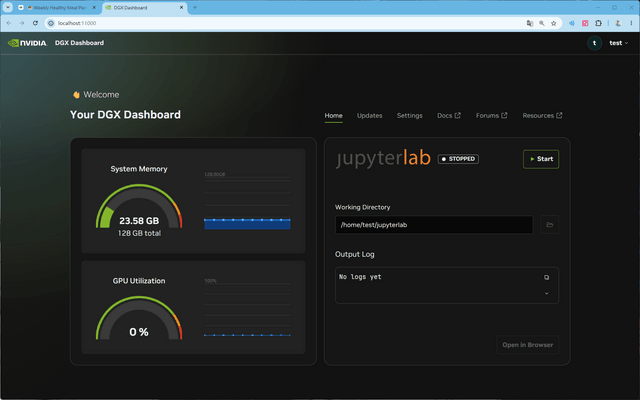640x400 pixels.
Task: Click the NVIDIA logo in header
Action: coord(27,43)
